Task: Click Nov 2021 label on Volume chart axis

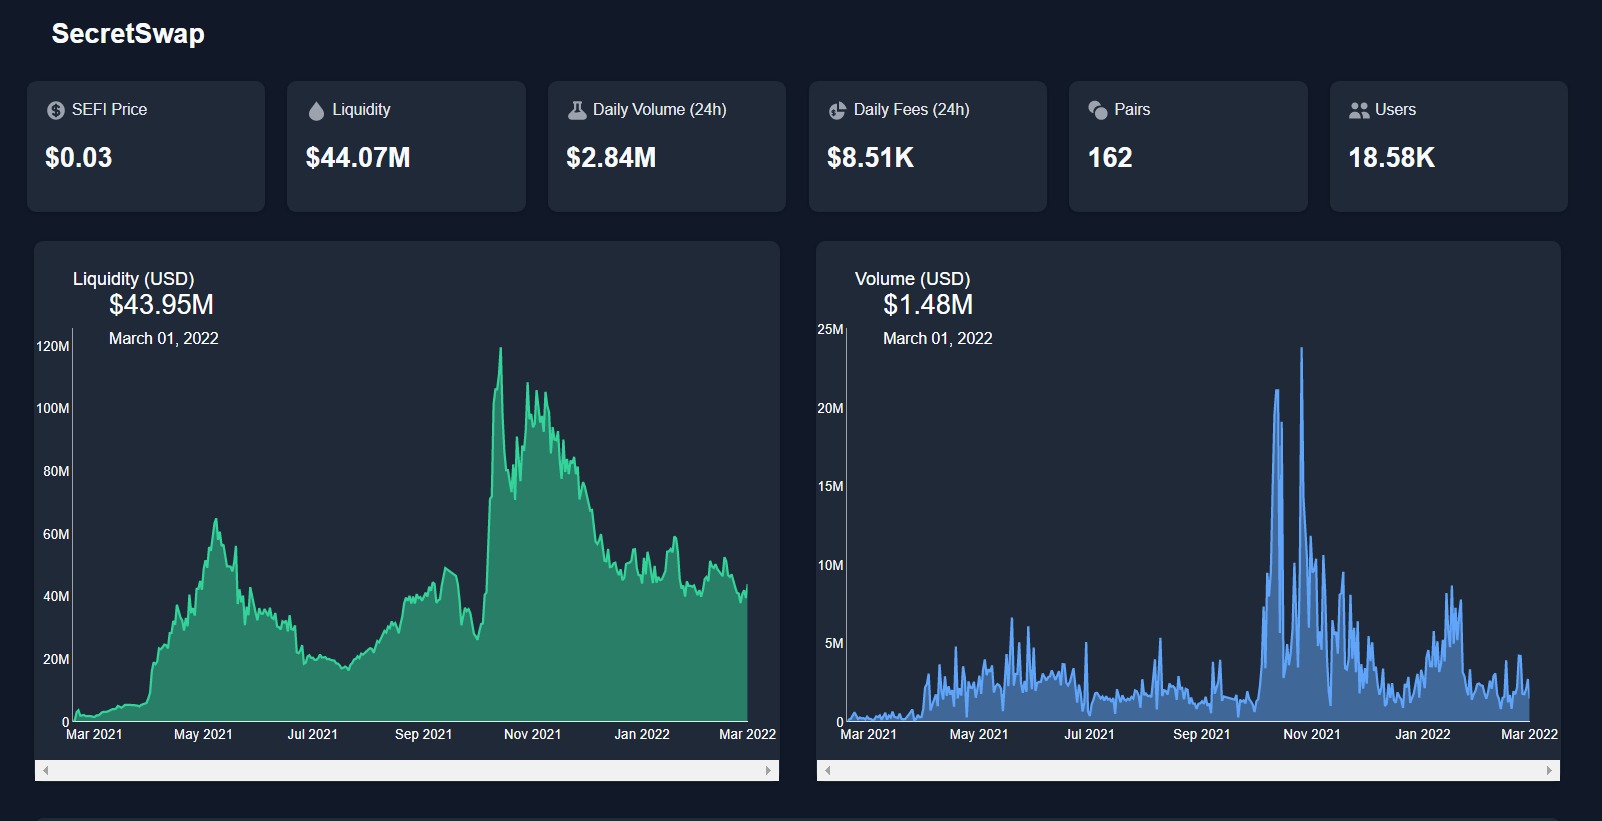Action: tap(1312, 734)
